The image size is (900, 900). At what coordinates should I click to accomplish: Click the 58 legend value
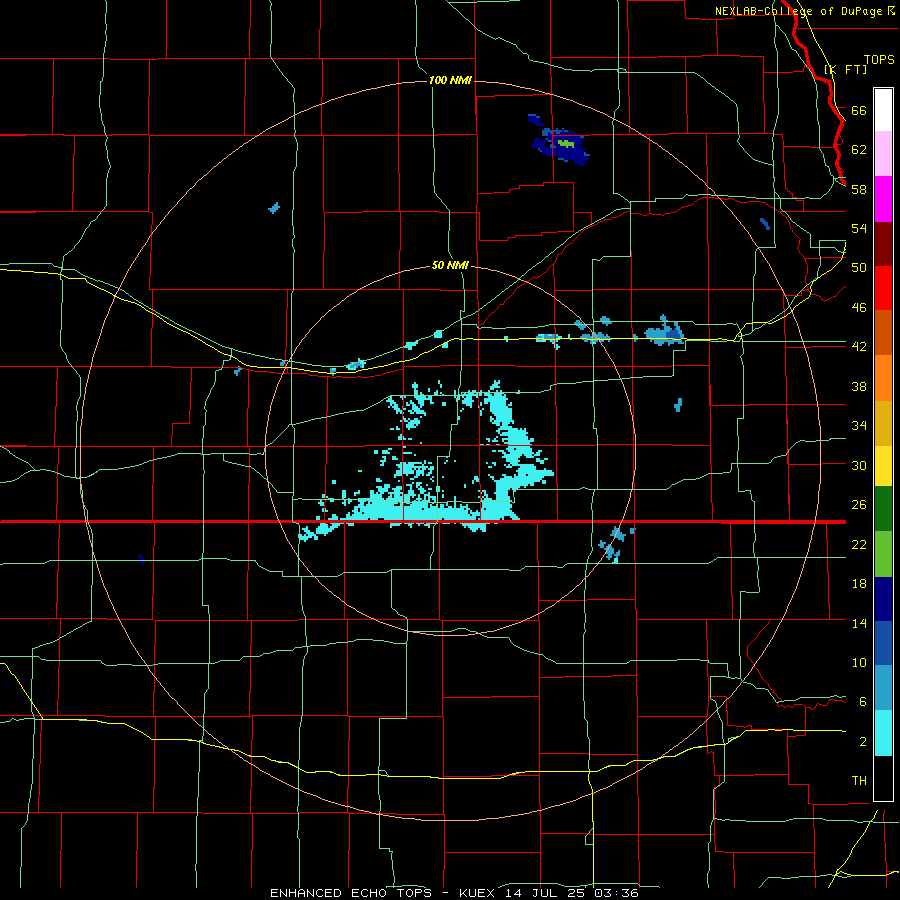pyautogui.click(x=859, y=189)
